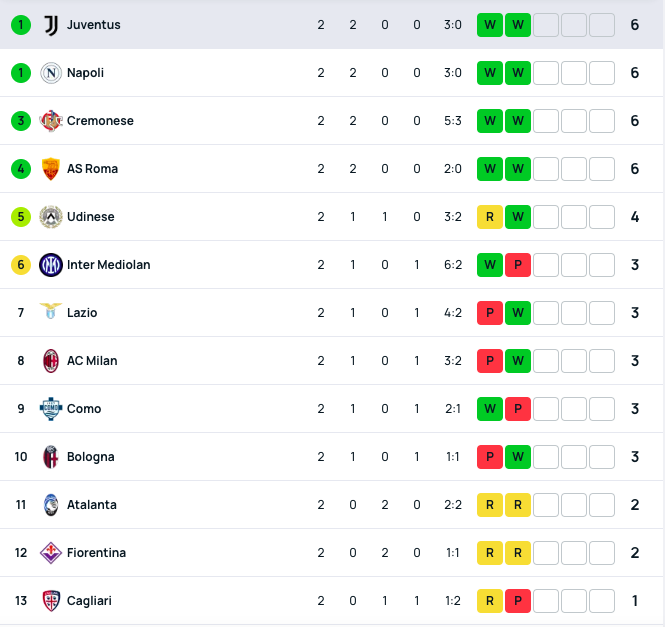
Task: Click Juventus's first green W result badge
Action: coord(490,25)
